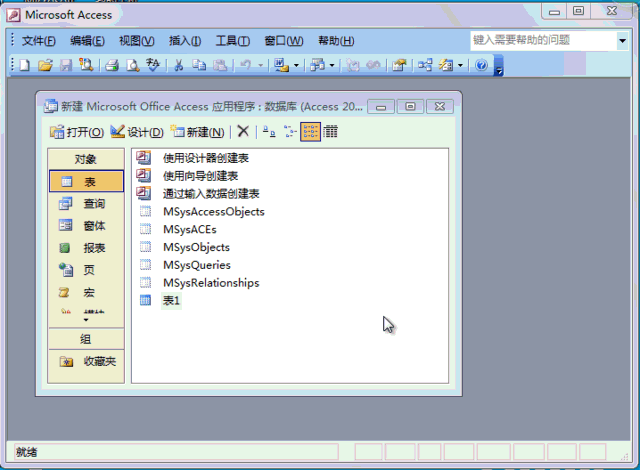Click the Print icon
Screen dimensions: 640x470
111,65
